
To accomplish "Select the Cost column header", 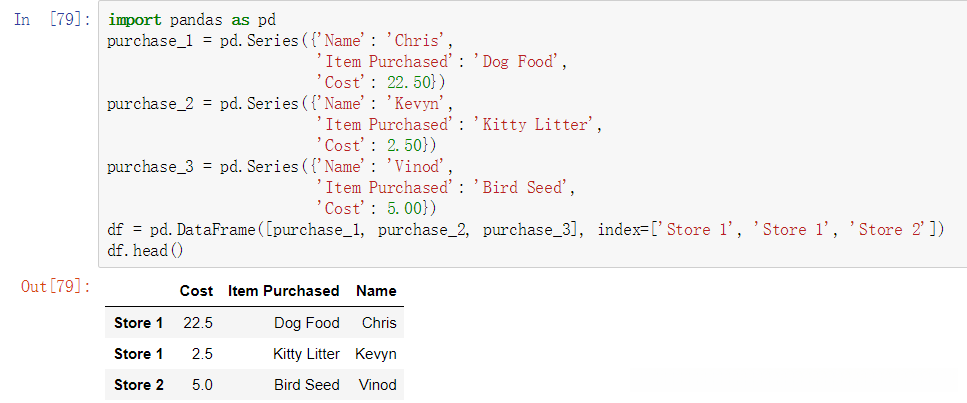I will coord(196,291).
